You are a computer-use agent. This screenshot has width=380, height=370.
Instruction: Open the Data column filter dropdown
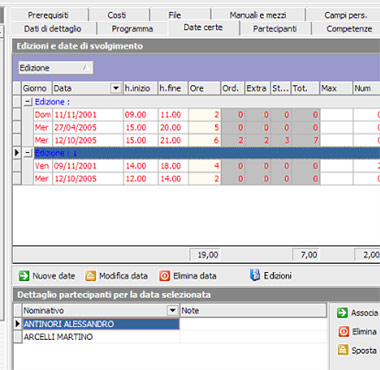click(116, 88)
